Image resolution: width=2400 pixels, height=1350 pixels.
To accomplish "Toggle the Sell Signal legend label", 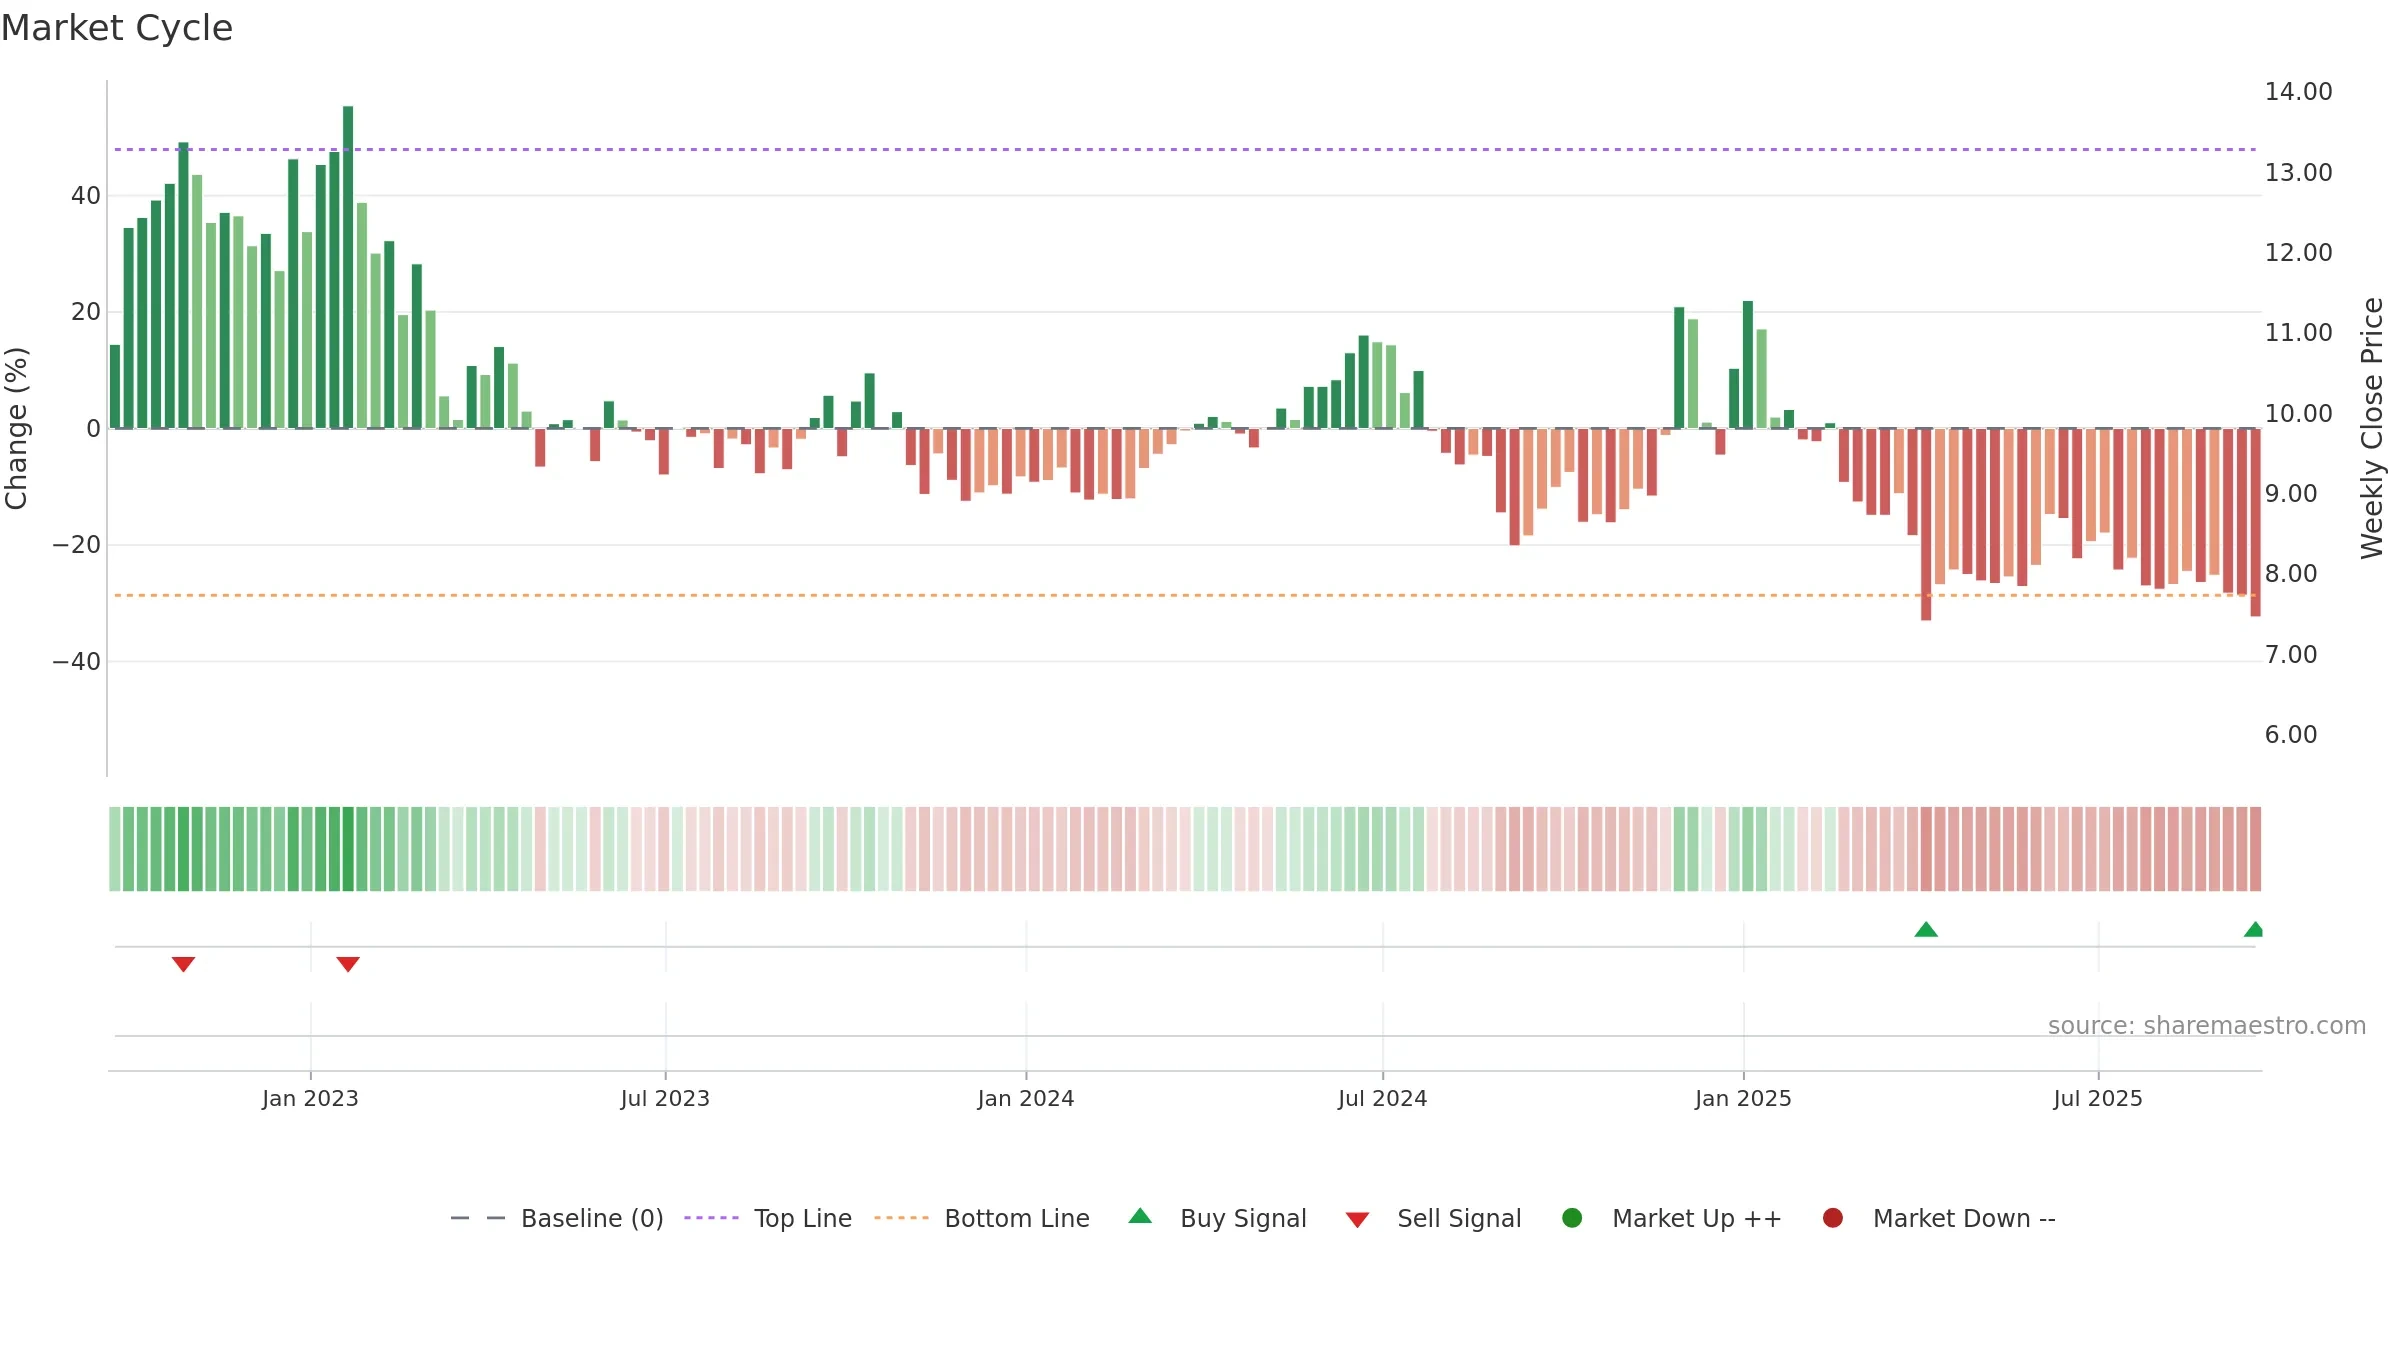I will pyautogui.click(x=1459, y=1218).
